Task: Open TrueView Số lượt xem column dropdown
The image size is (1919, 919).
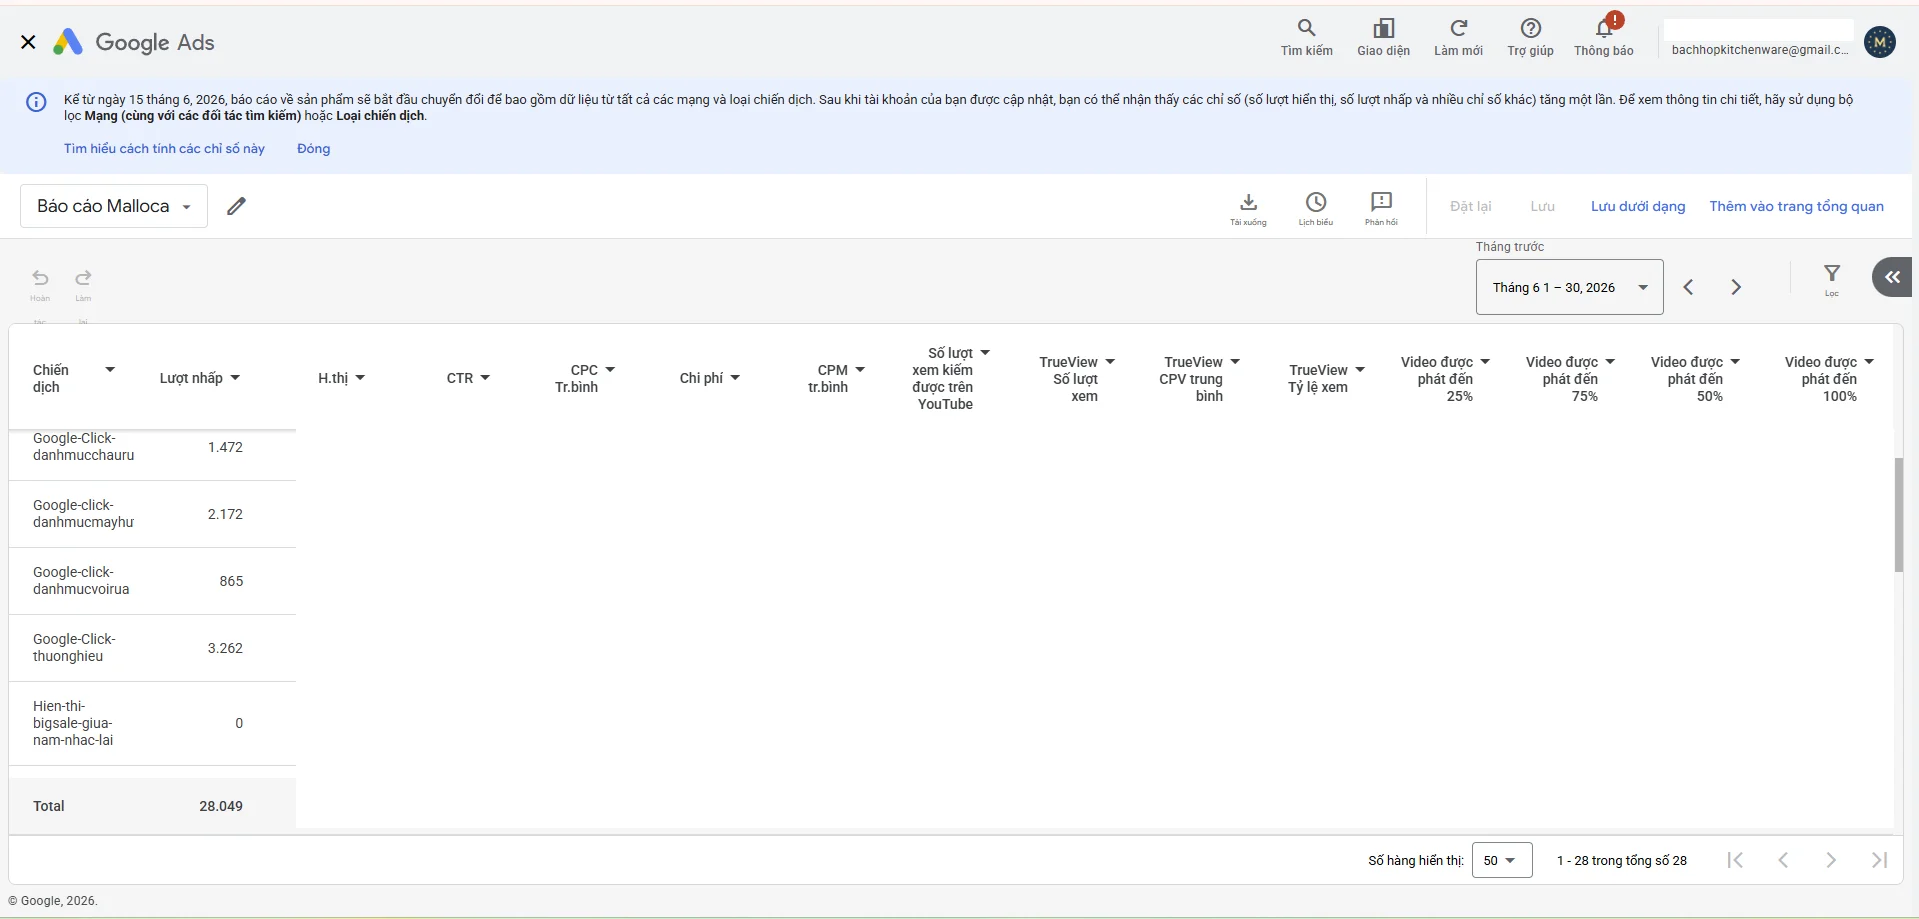Action: click(1110, 362)
